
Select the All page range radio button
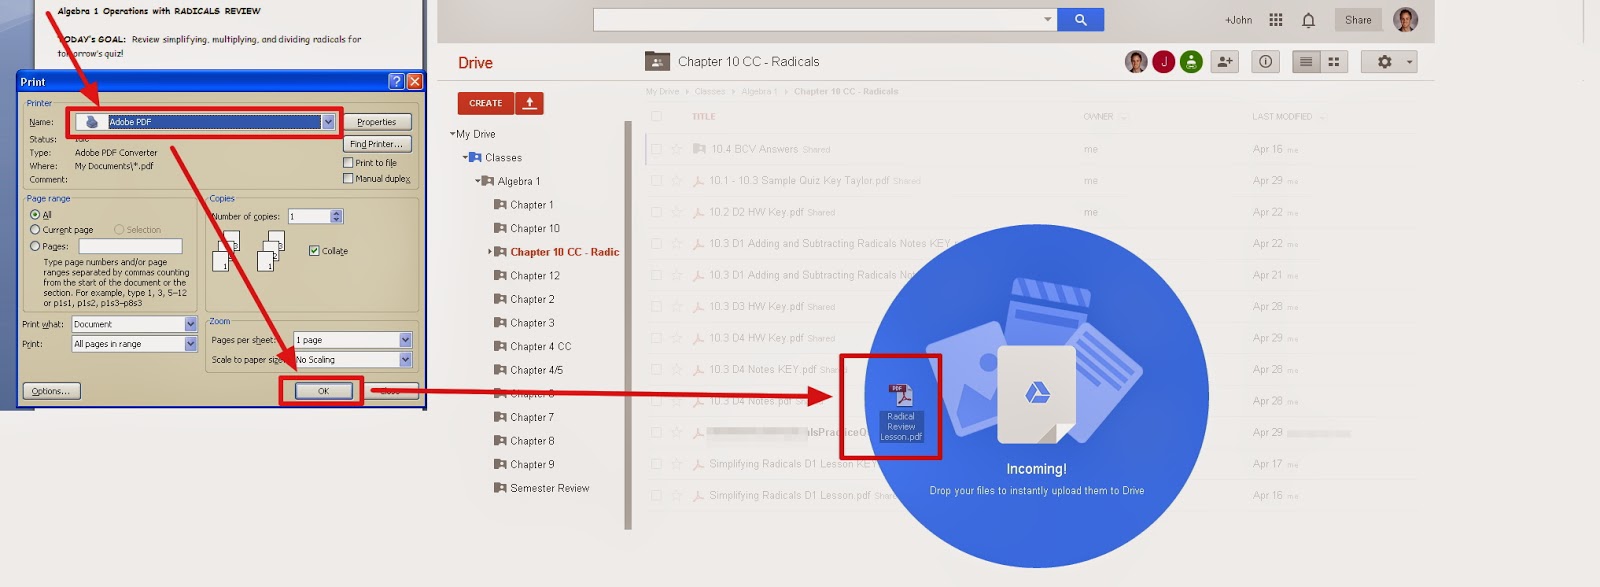(x=35, y=215)
